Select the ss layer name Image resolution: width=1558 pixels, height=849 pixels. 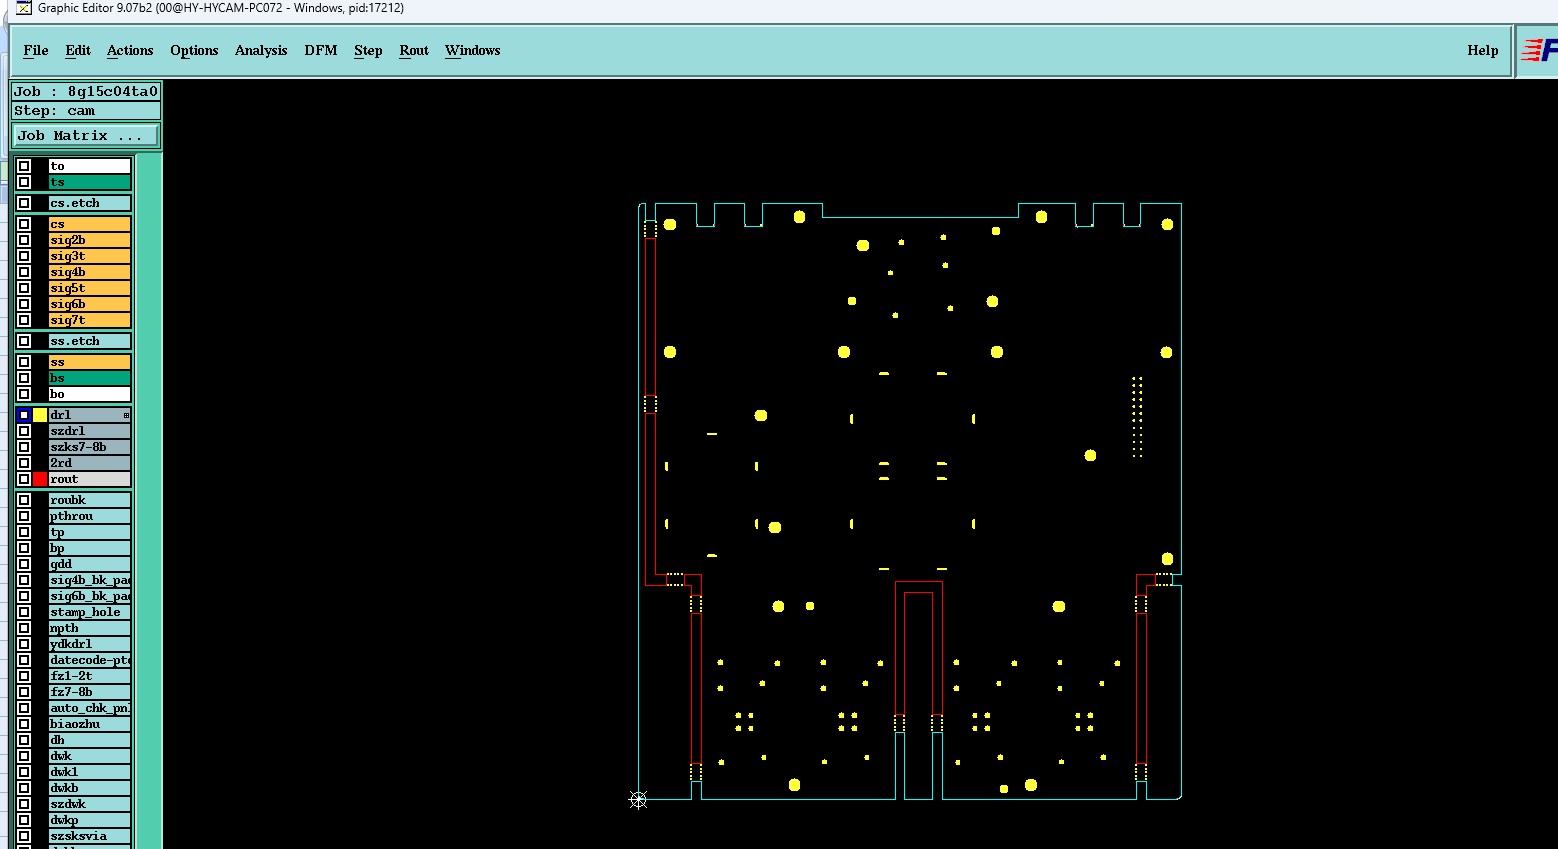click(90, 362)
